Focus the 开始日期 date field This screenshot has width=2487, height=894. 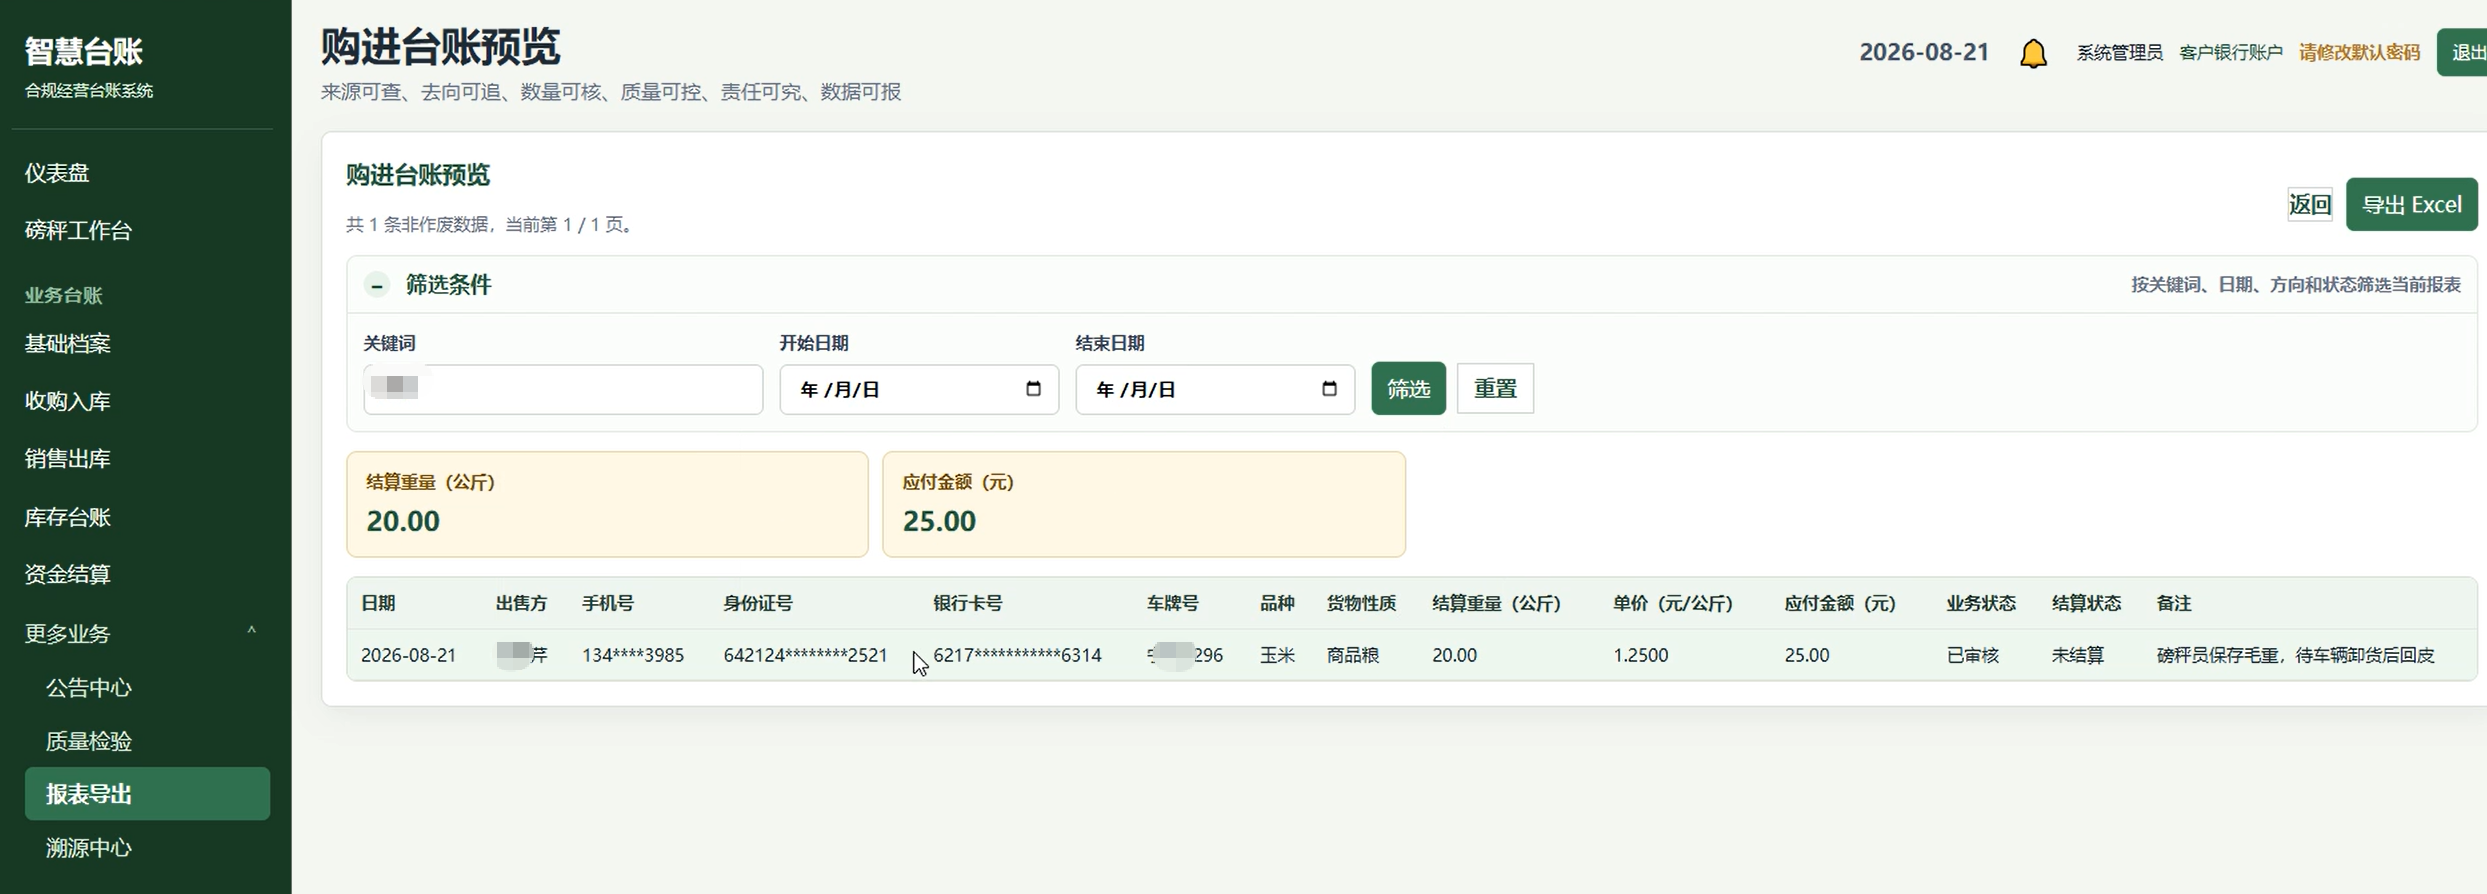919,389
